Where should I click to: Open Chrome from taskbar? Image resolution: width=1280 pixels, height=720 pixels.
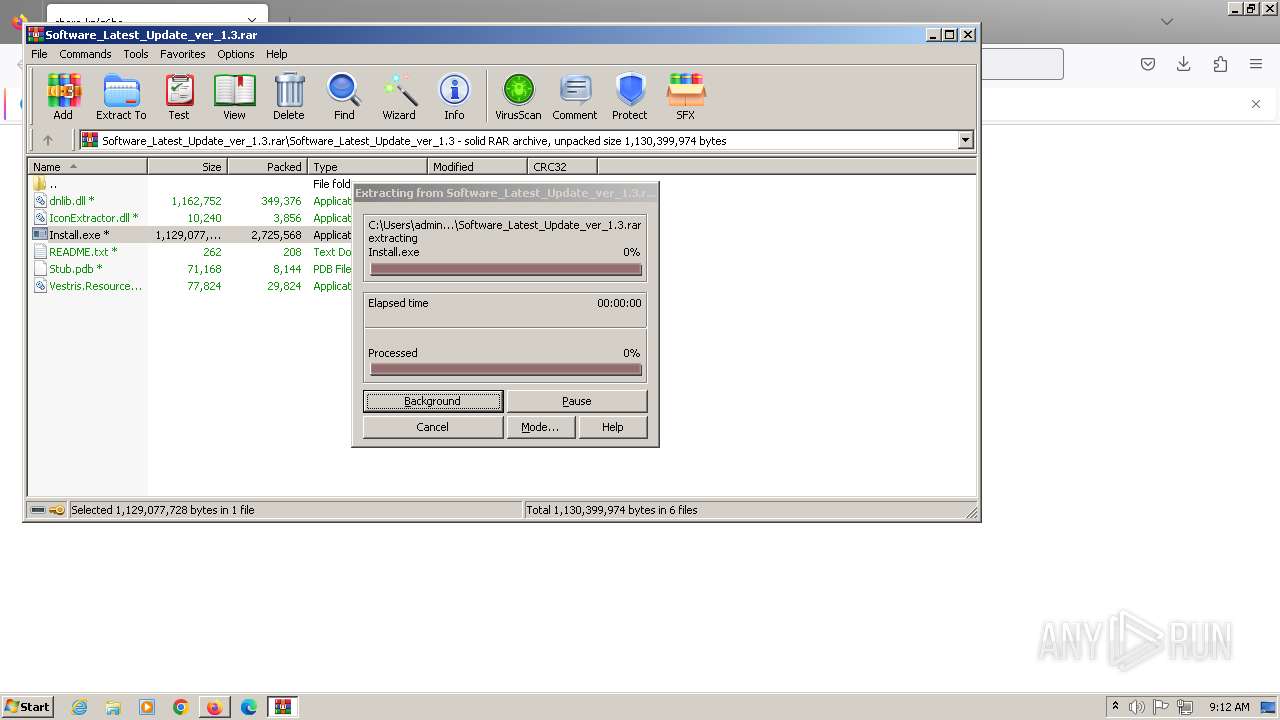coord(181,707)
